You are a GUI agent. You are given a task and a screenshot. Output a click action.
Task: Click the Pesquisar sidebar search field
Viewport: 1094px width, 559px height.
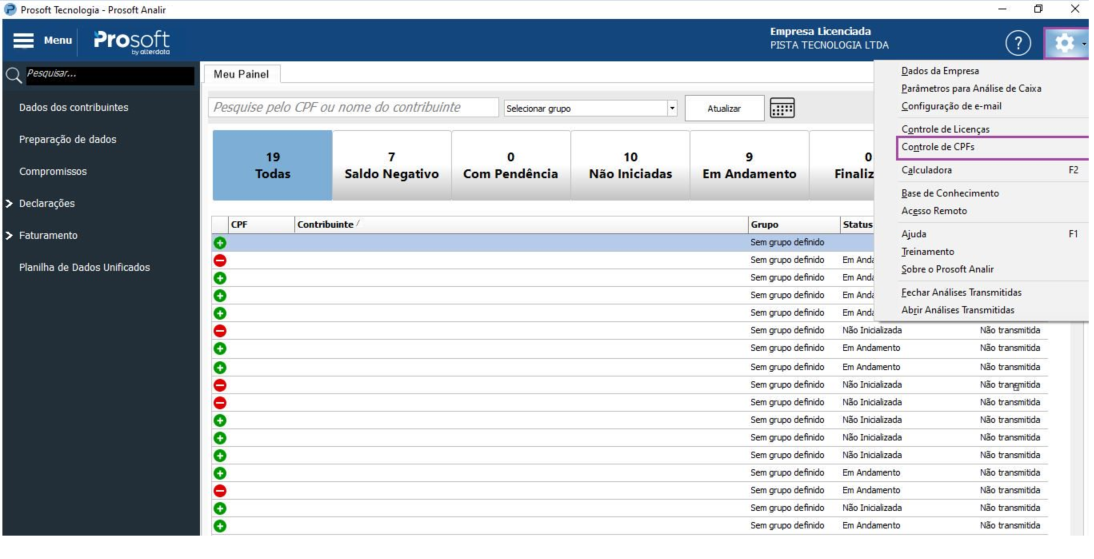[110, 75]
